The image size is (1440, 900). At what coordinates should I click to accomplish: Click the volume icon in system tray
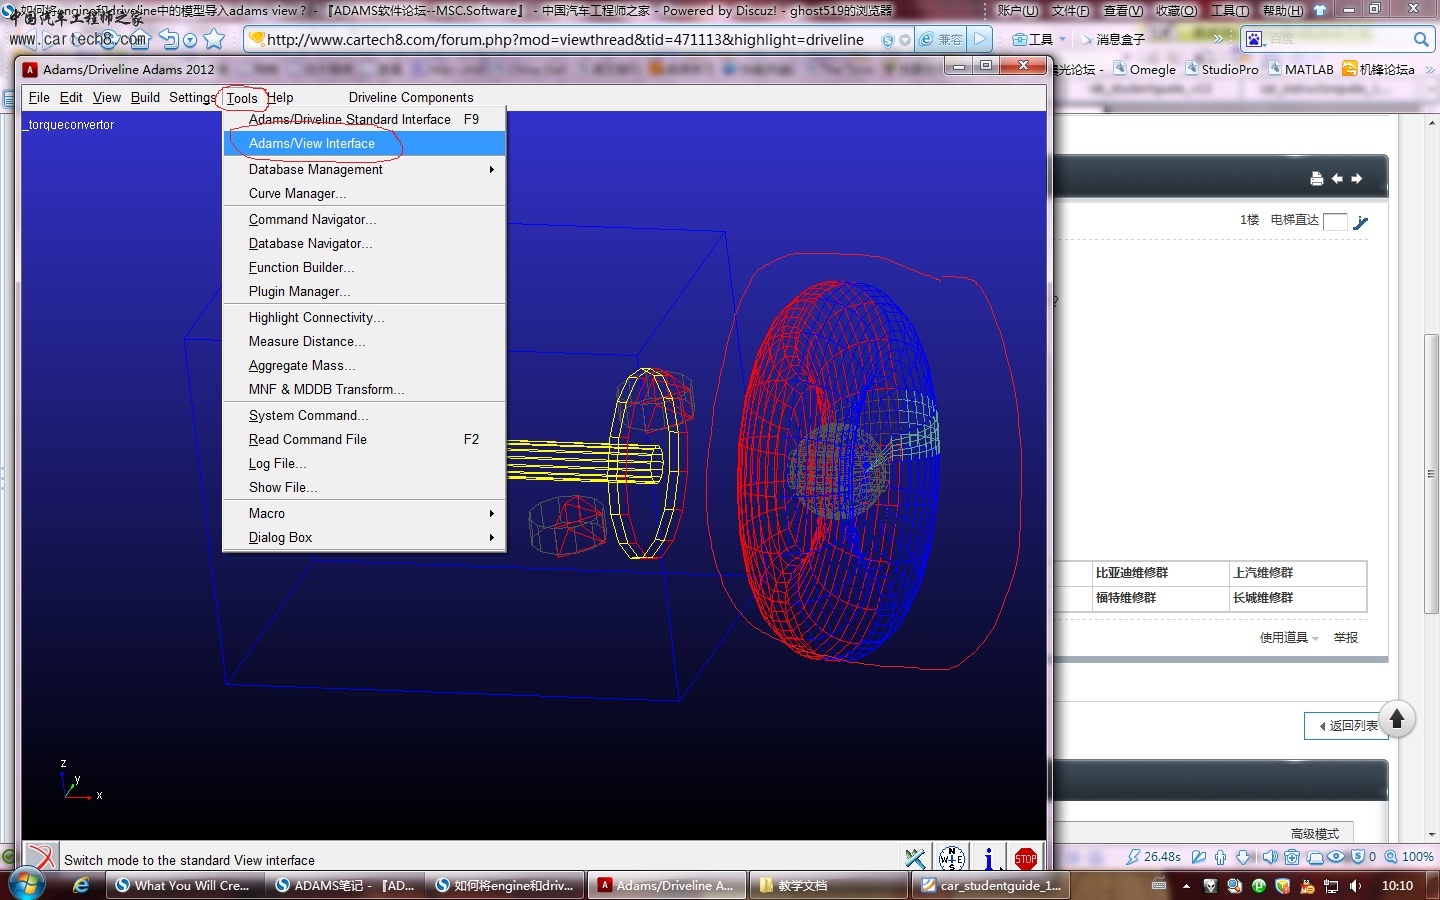point(1356,886)
